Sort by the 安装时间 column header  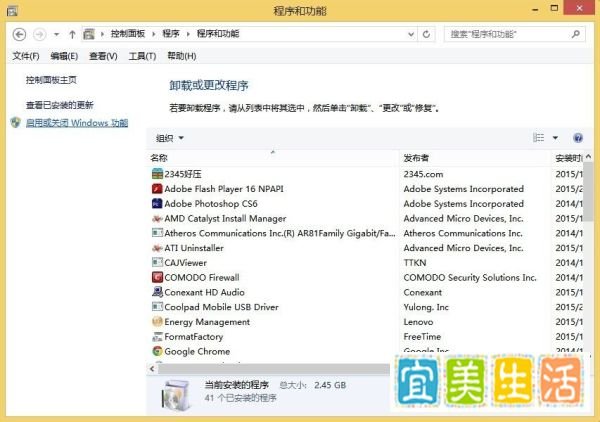click(567, 158)
